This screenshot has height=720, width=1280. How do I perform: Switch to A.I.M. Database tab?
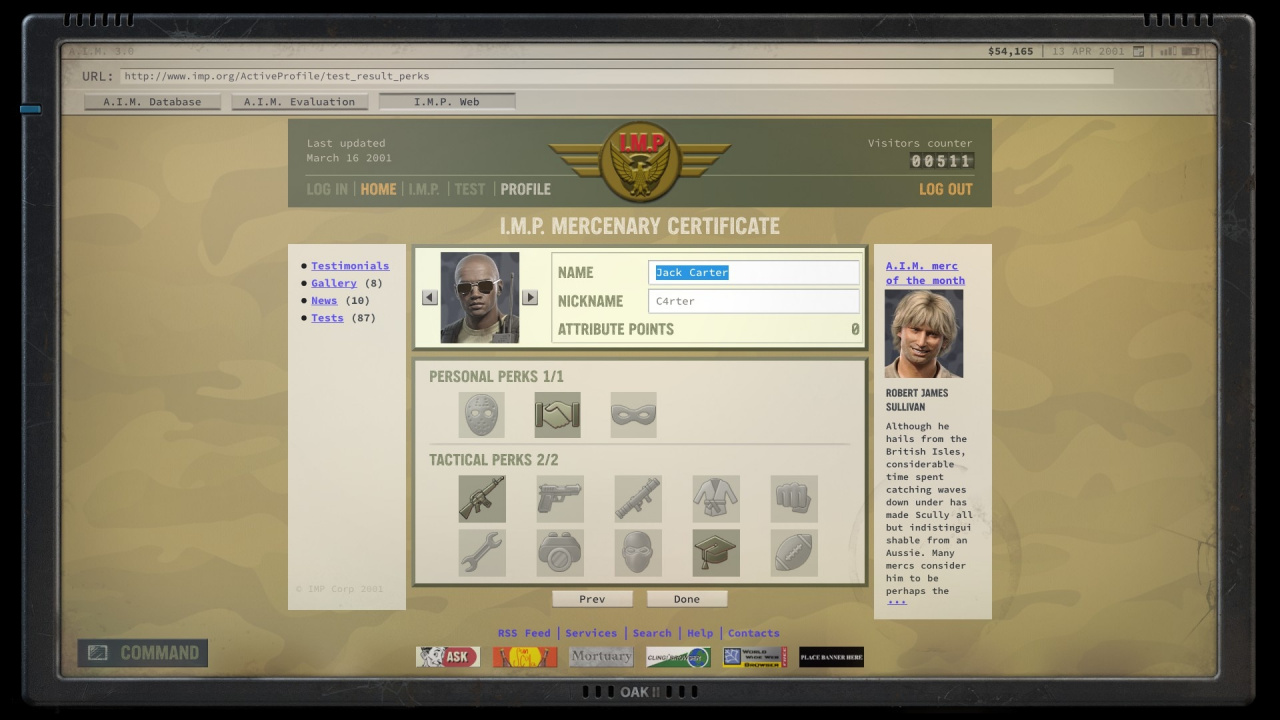pyautogui.click(x=152, y=102)
